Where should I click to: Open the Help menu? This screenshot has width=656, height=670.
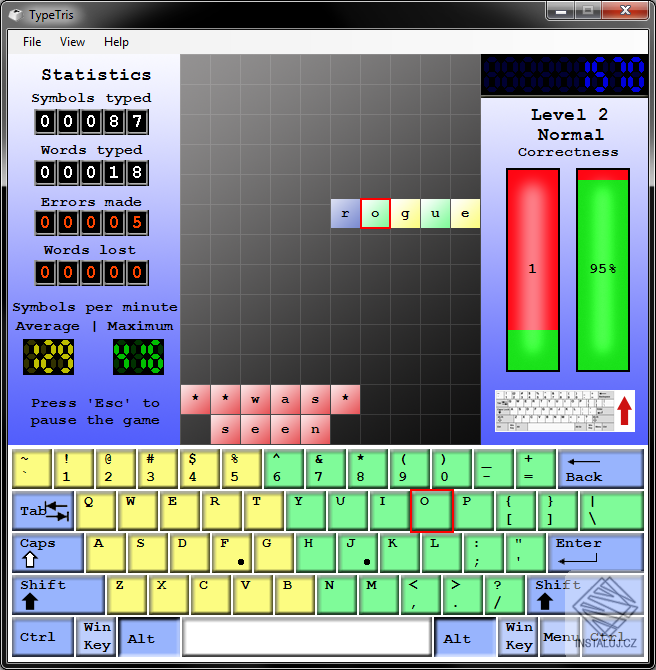116,42
